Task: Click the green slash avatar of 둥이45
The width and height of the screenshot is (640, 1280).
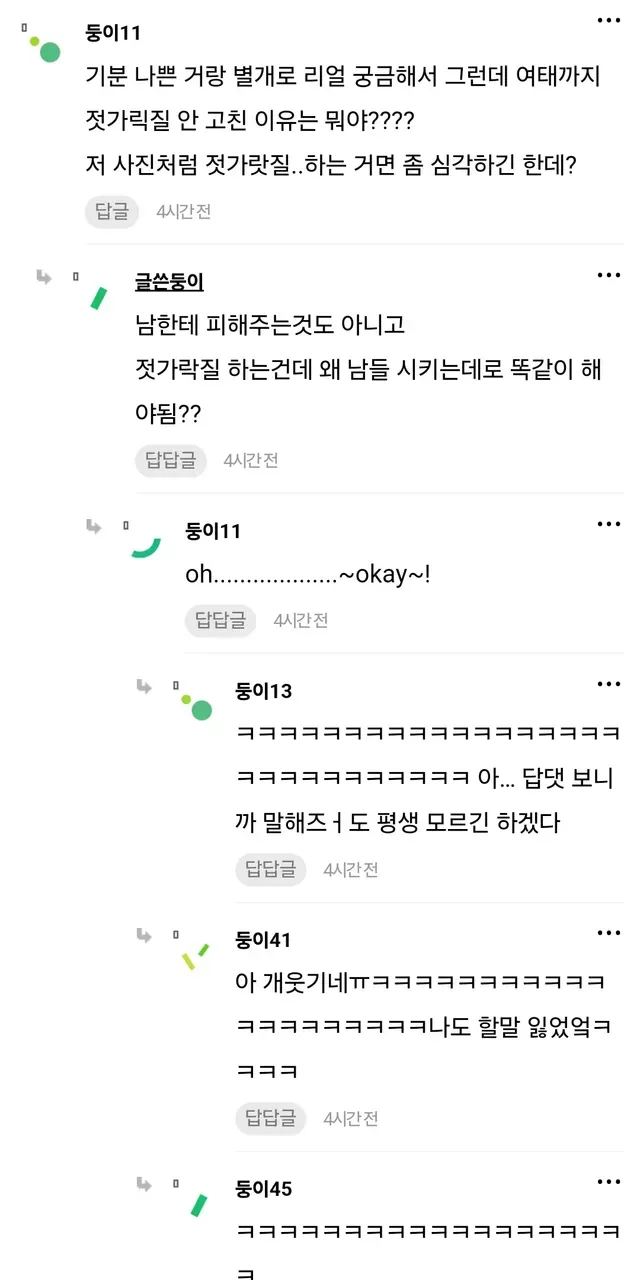Action: 199,1205
